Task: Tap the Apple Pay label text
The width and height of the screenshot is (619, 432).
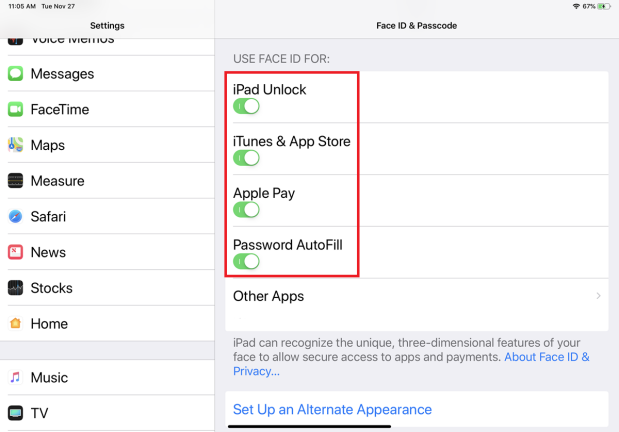Action: (264, 193)
